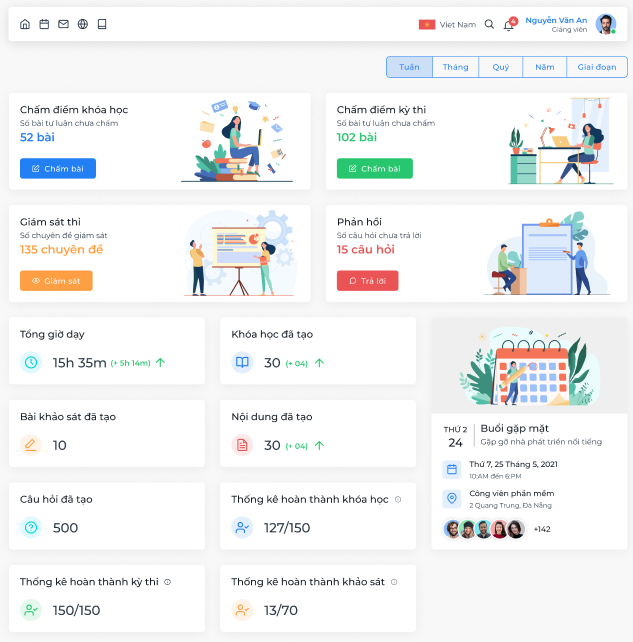633x642 pixels.
Task: Open the calendar icon in top bar
Action: pos(44,24)
